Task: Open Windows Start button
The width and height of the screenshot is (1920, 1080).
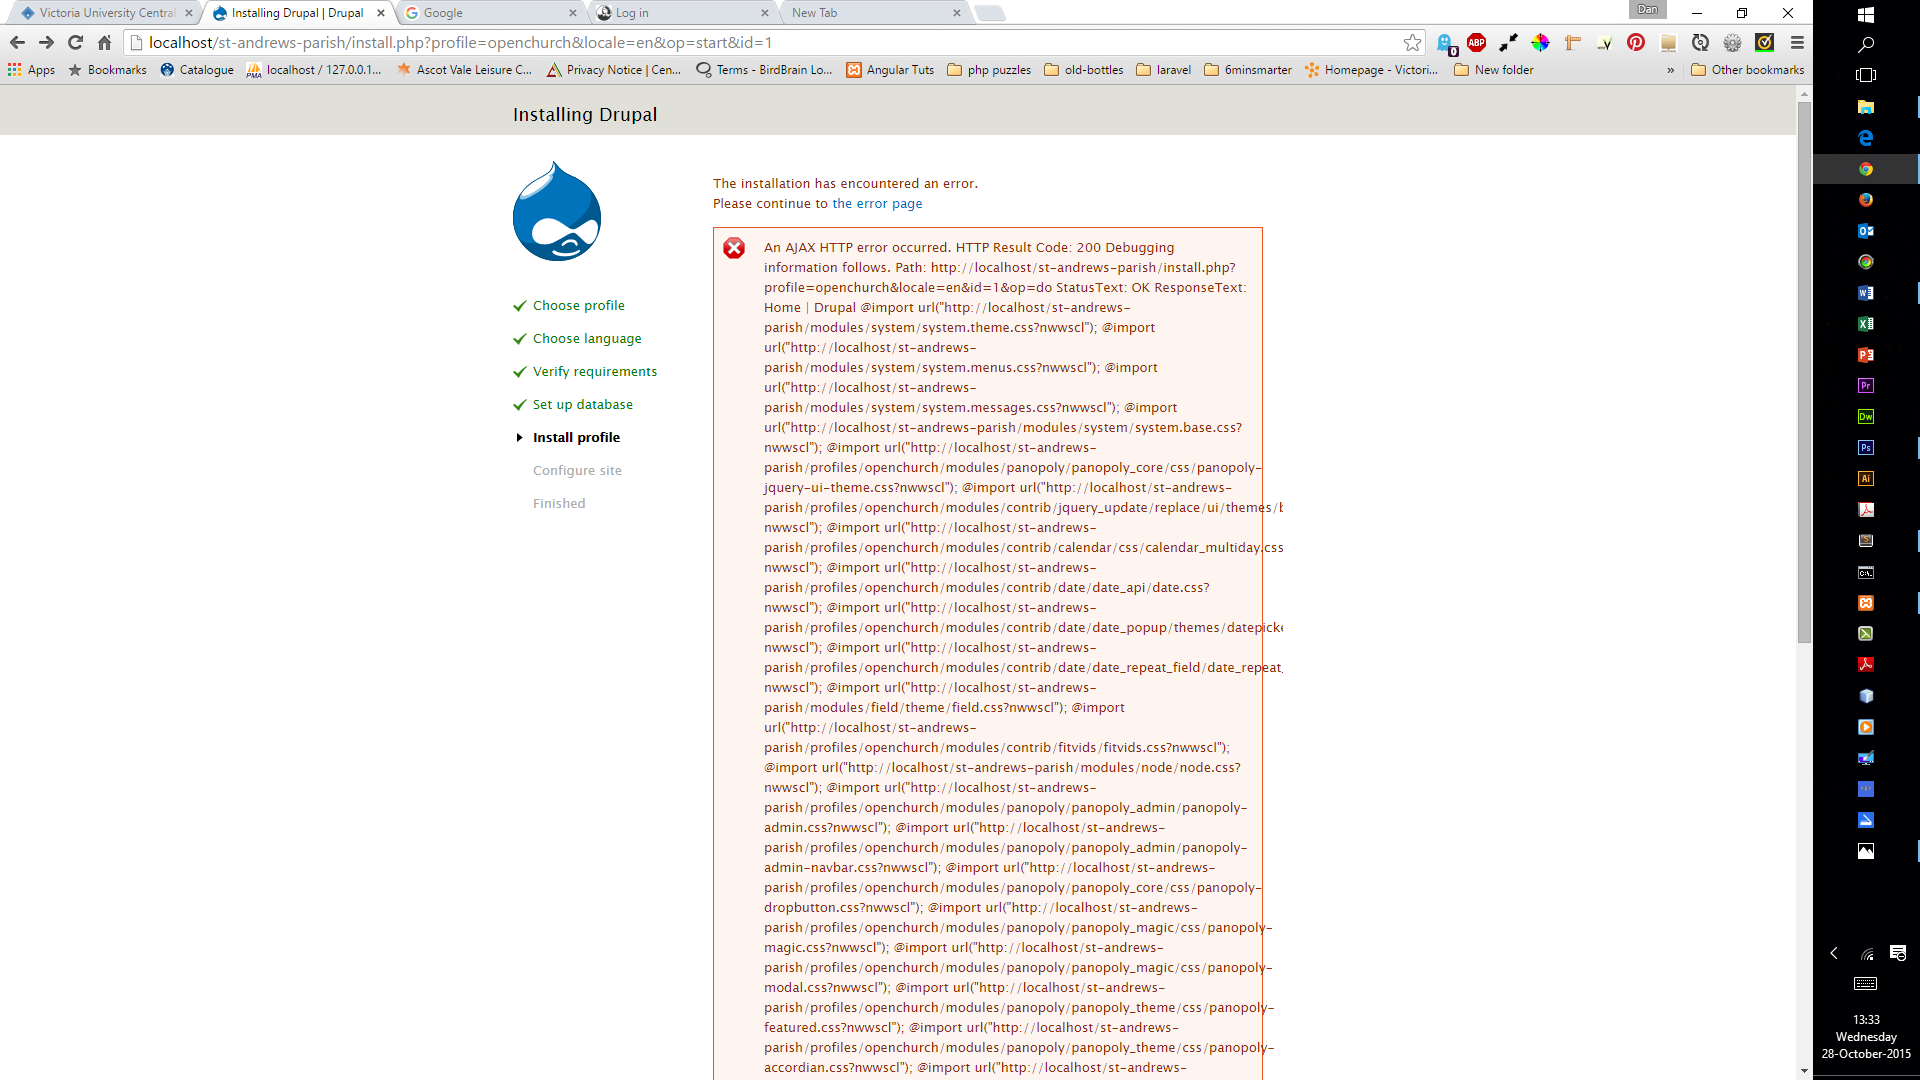Action: (1866, 14)
